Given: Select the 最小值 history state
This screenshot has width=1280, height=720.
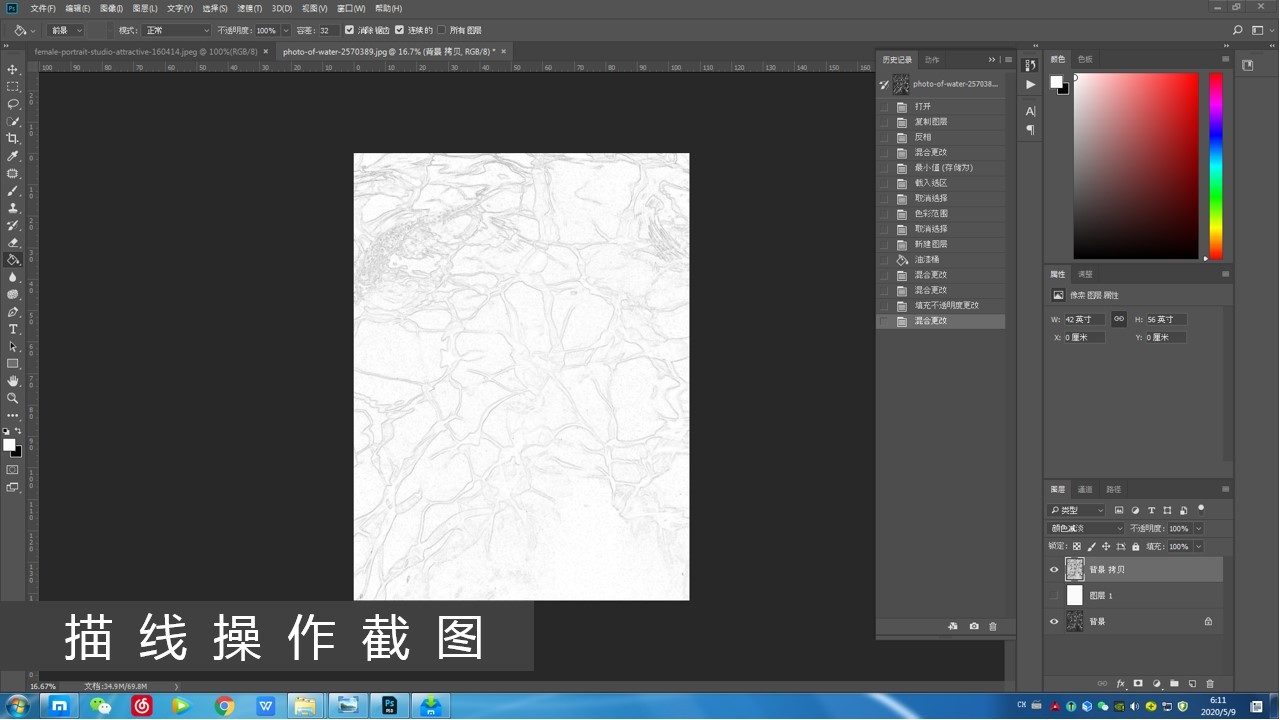Looking at the screenshot, I should (941, 168).
